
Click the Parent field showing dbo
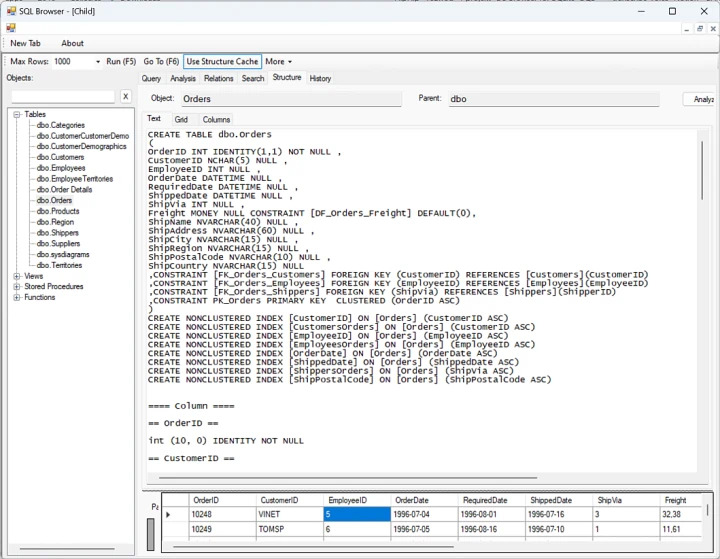tap(554, 99)
